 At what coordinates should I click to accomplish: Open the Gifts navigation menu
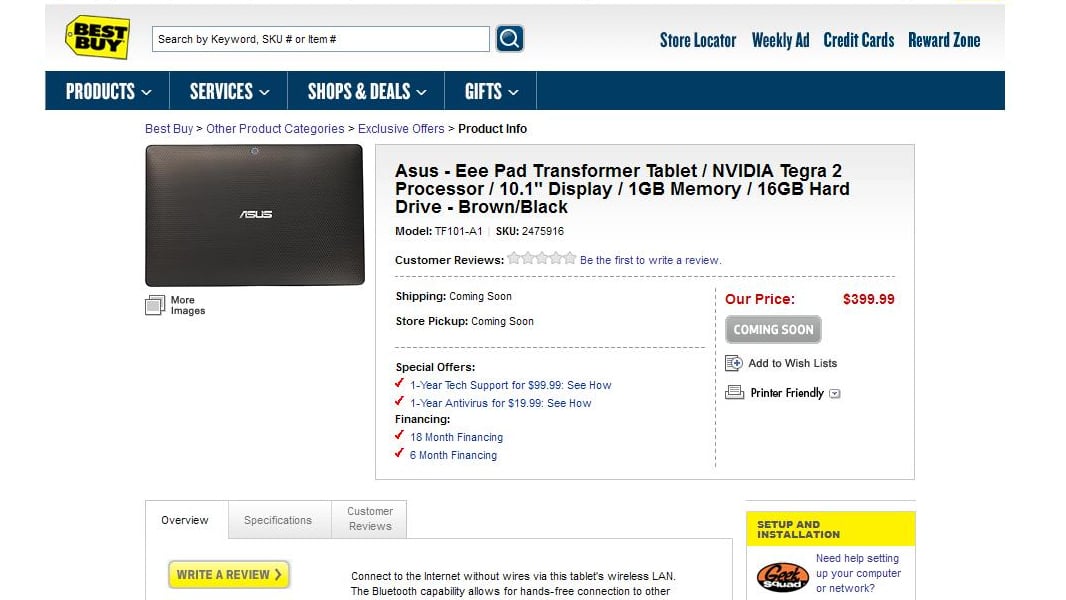491,91
